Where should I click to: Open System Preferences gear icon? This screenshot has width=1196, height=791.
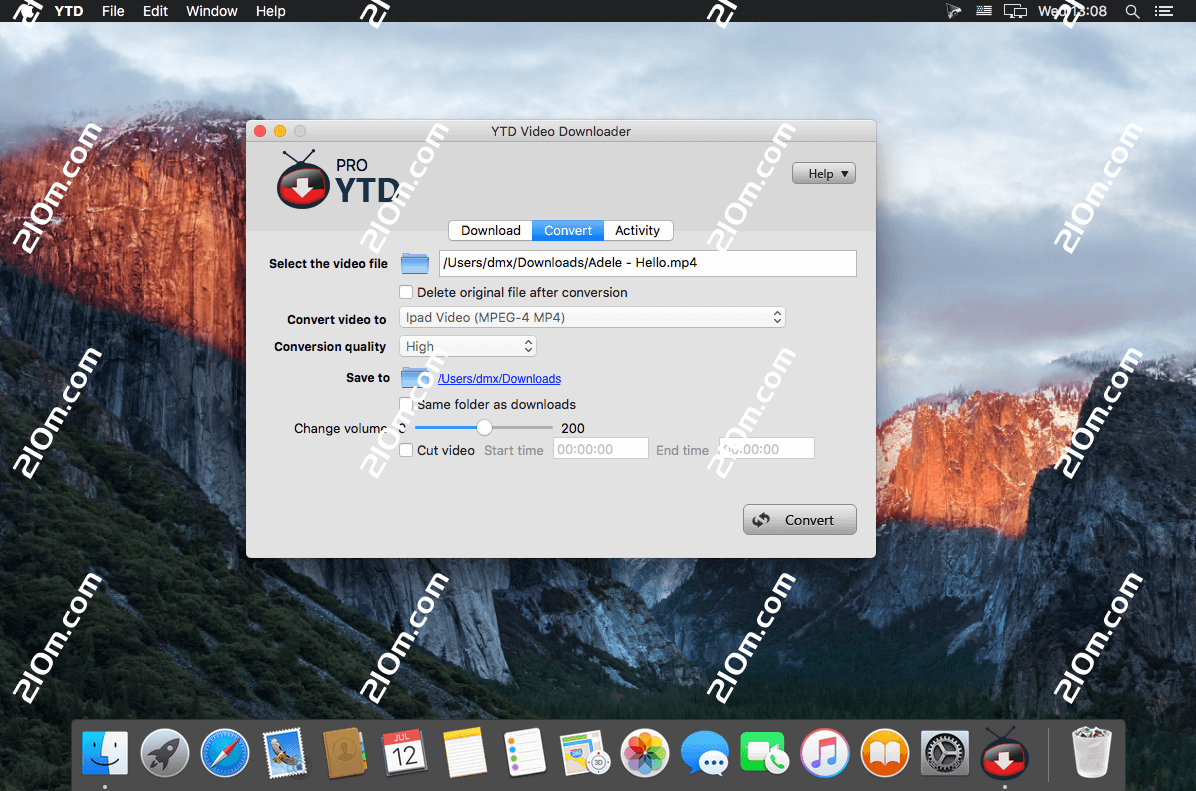point(944,753)
